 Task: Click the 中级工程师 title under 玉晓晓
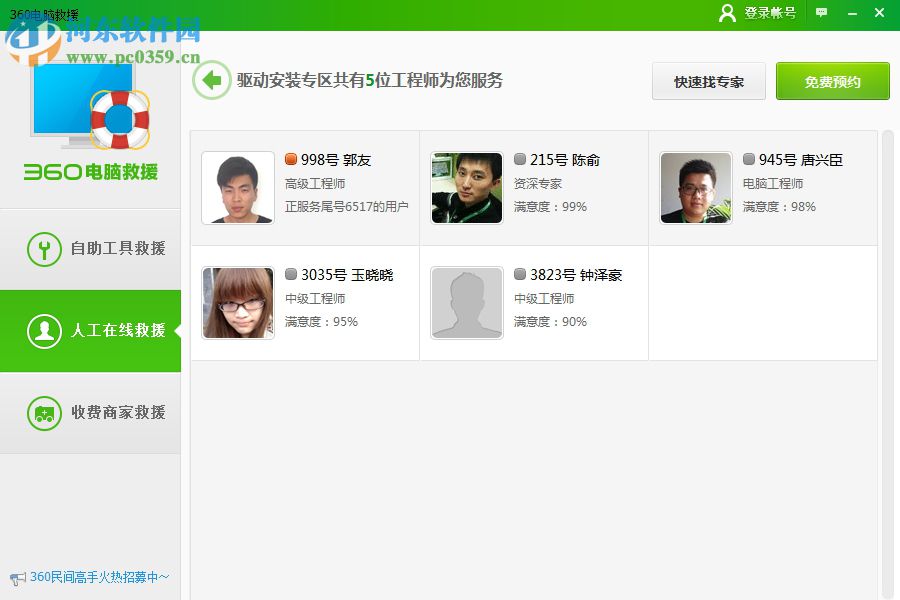315,299
